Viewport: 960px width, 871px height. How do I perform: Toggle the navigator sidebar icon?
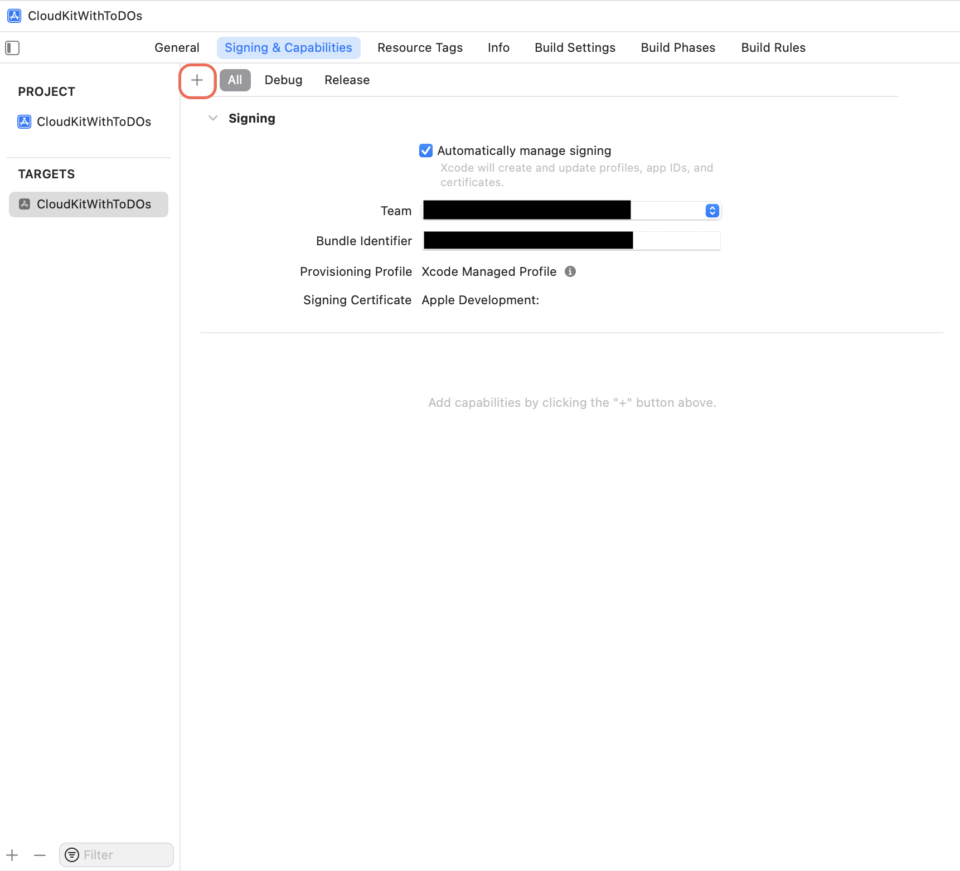pos(11,47)
